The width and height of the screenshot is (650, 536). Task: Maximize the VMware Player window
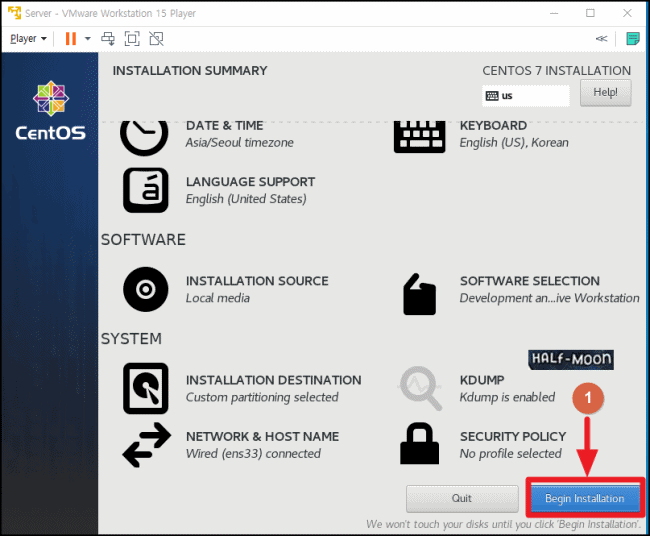coord(590,13)
